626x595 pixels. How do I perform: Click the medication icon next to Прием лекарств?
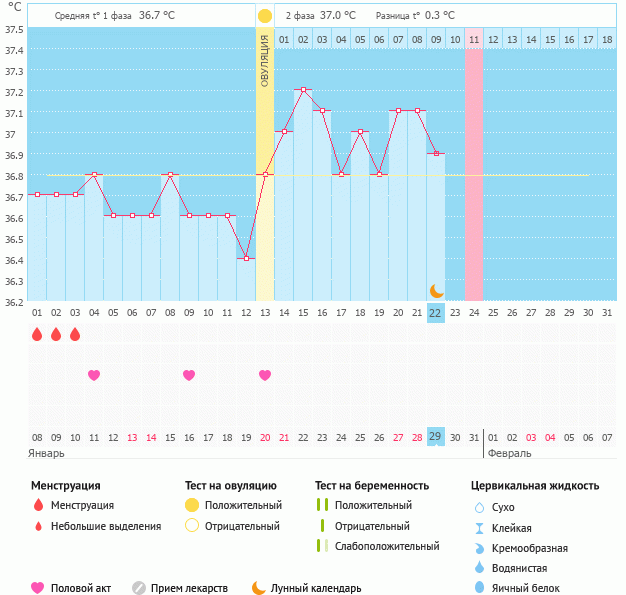[139, 588]
